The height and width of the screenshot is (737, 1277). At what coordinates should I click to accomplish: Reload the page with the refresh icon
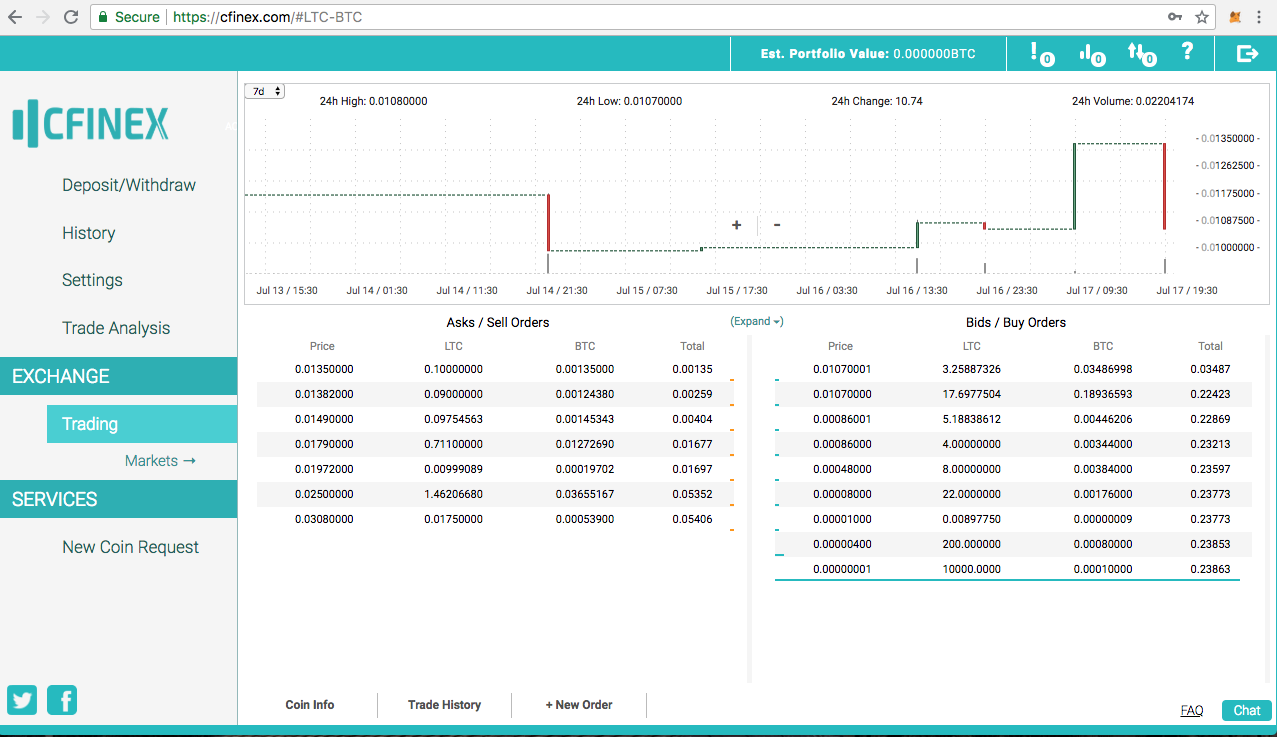(71, 17)
